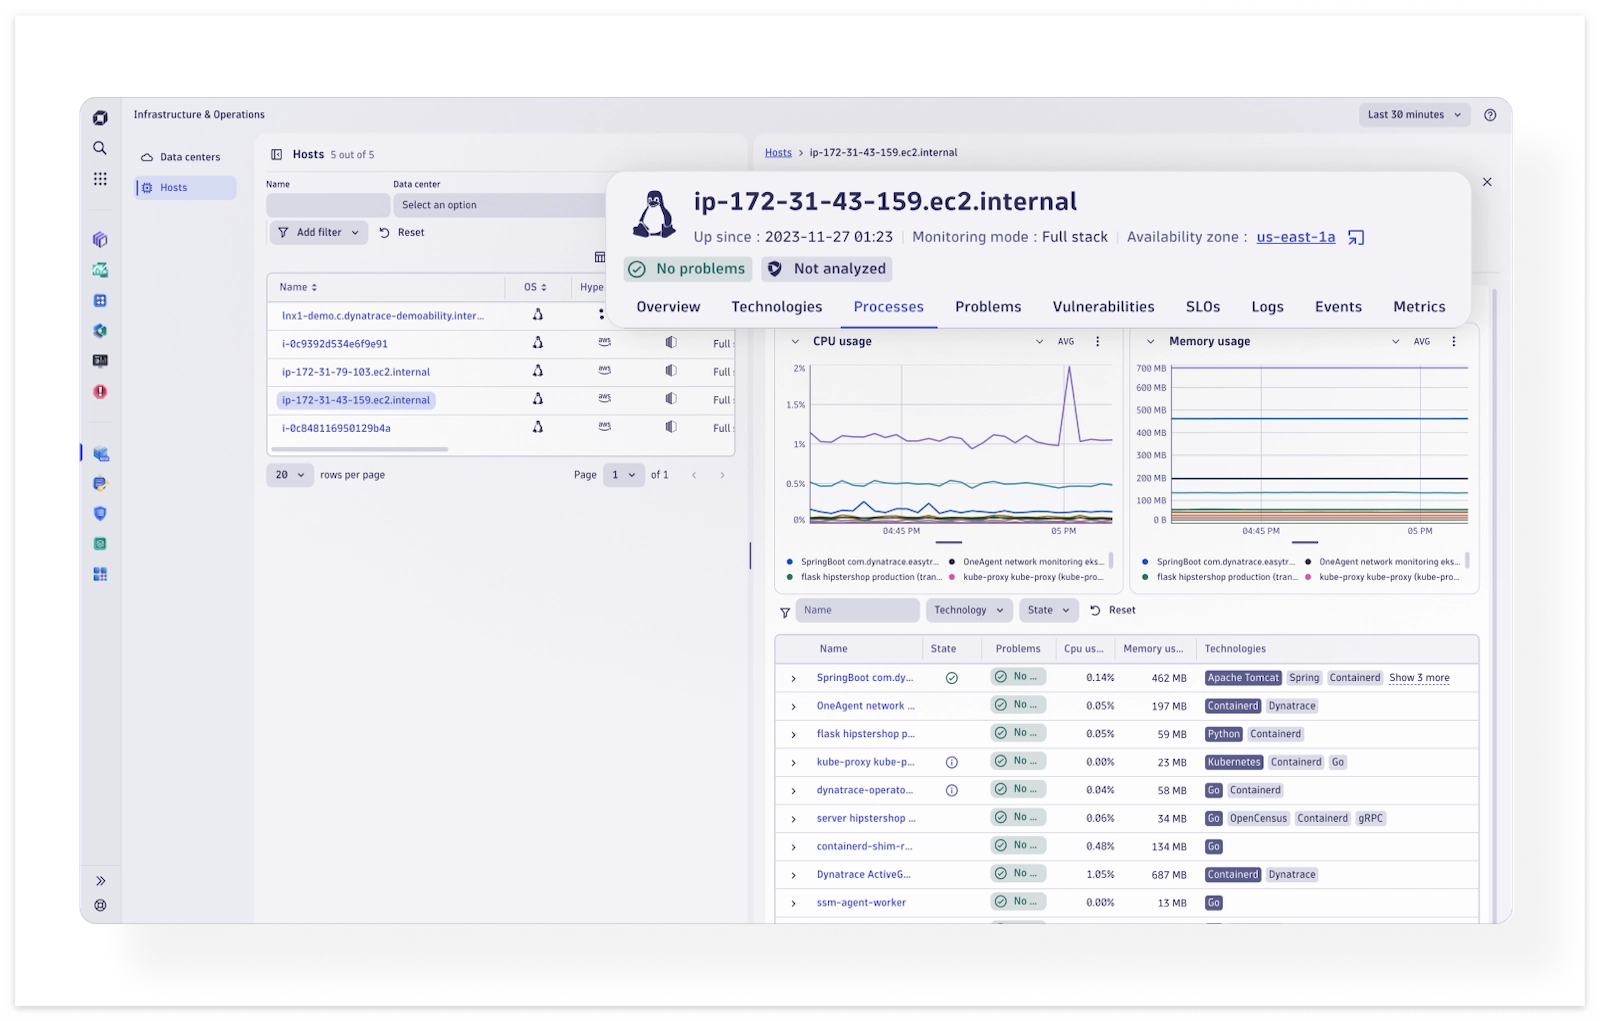The height and width of the screenshot is (1021, 1600).
Task: Click the hosts Name filter input
Action: click(328, 205)
